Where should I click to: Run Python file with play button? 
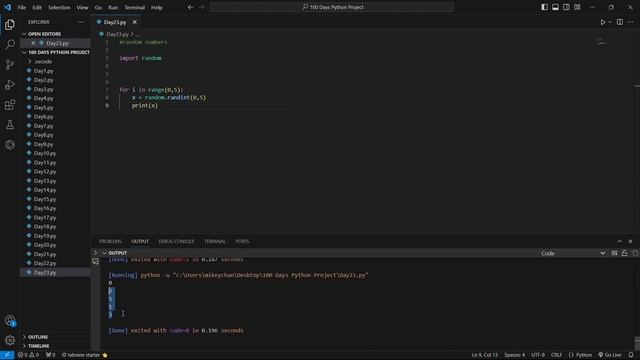click(x=603, y=22)
